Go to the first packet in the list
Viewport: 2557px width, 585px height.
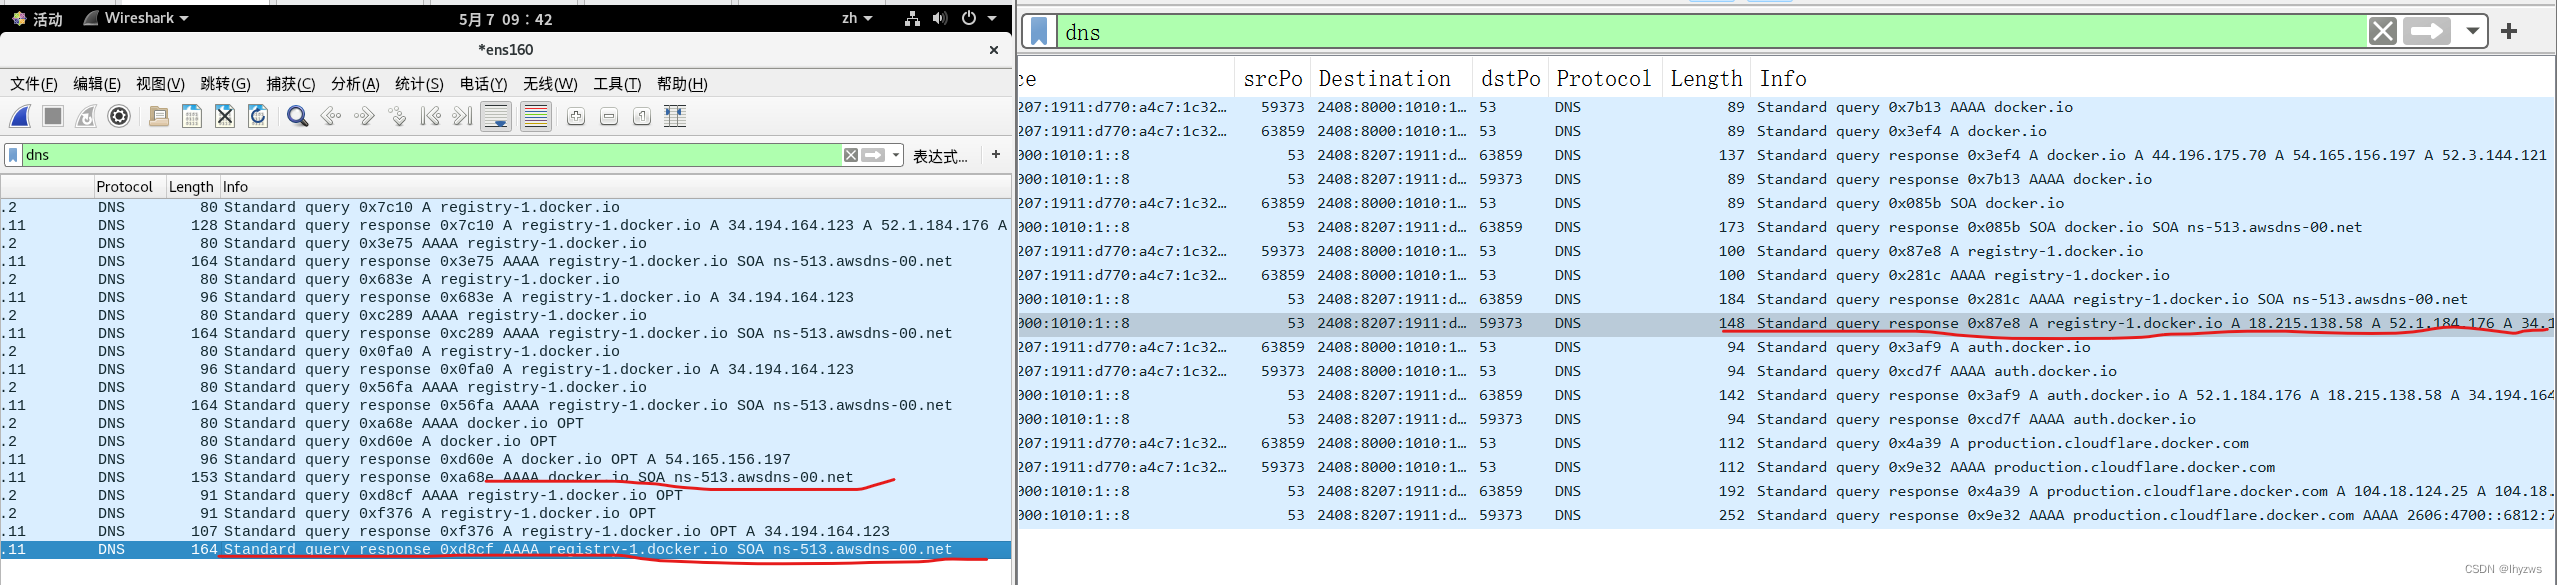(430, 117)
